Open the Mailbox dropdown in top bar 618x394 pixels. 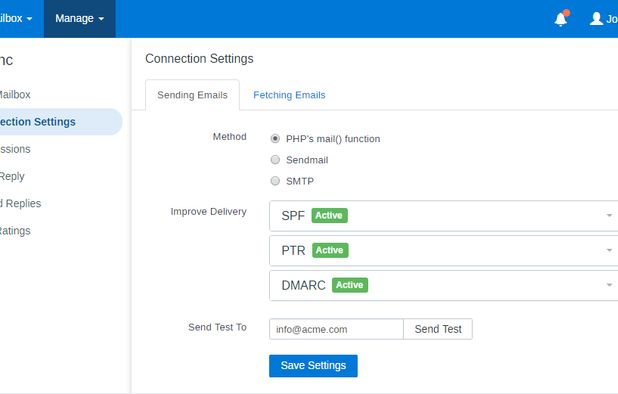pos(16,19)
